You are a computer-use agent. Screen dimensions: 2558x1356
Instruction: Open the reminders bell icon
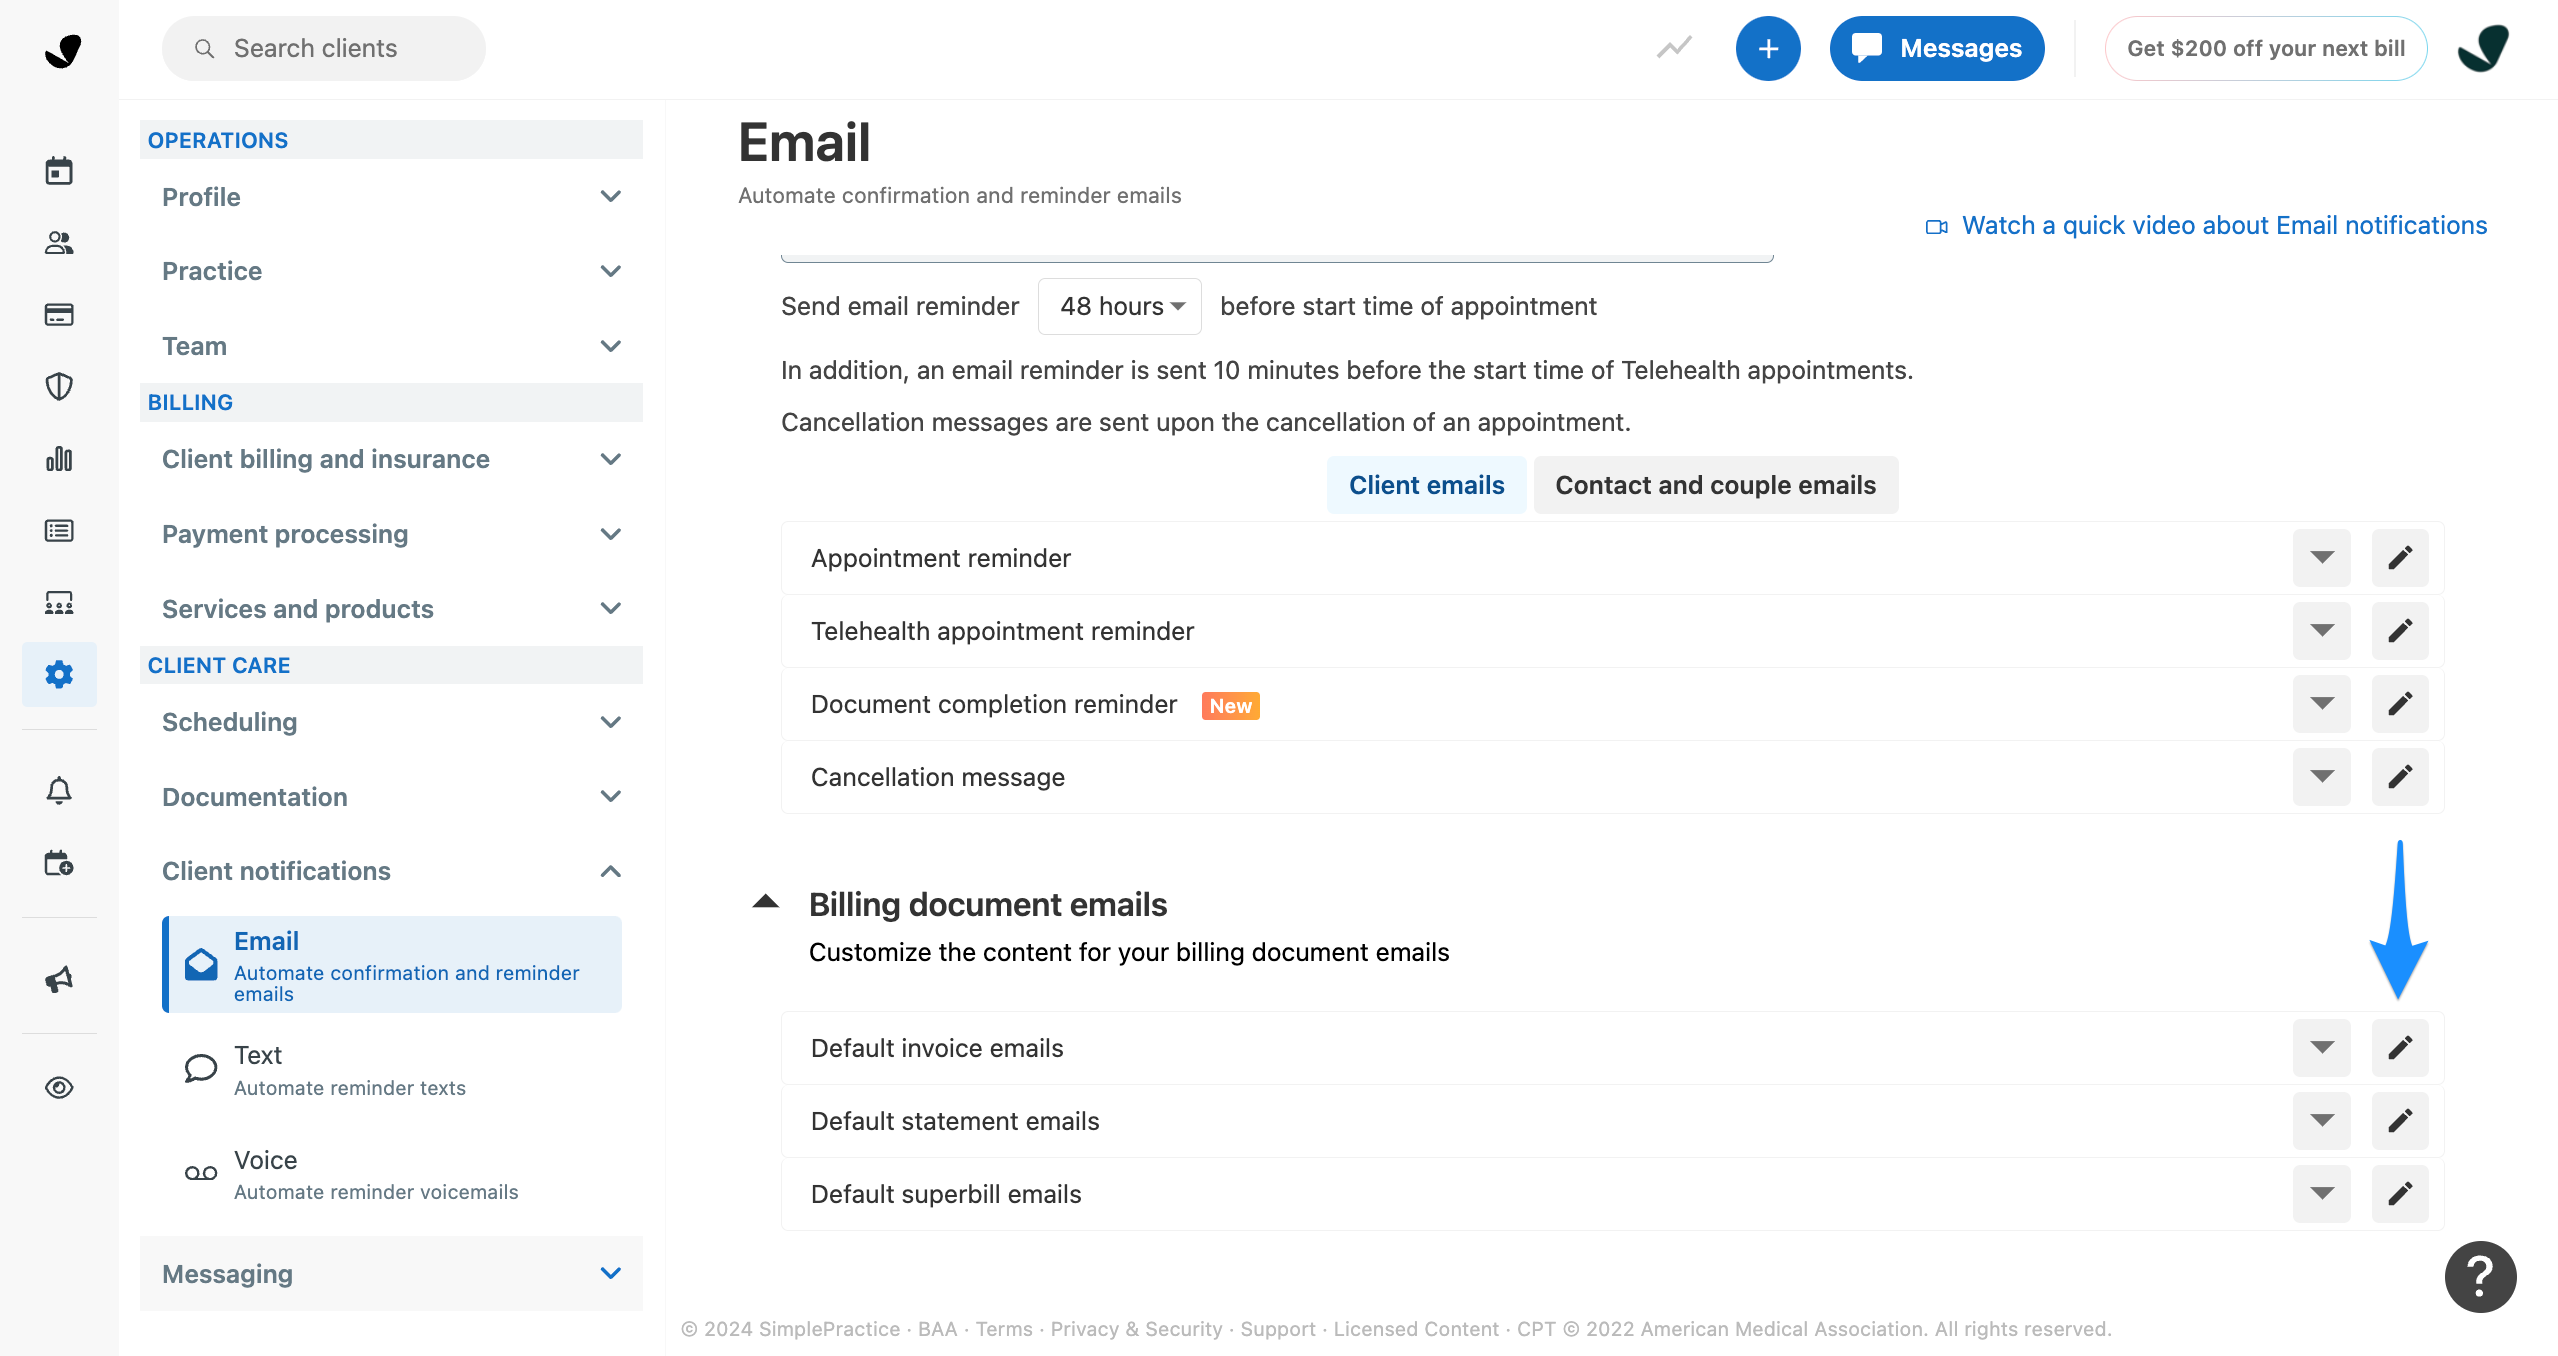(59, 791)
